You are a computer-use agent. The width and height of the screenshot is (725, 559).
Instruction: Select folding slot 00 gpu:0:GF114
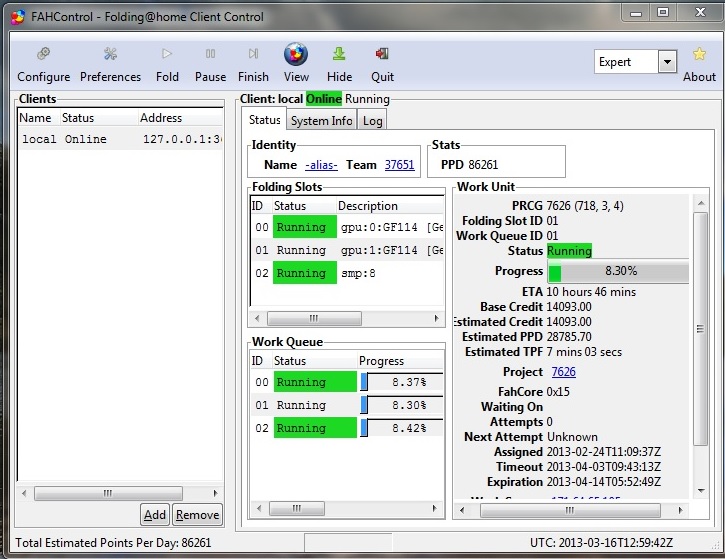click(347, 227)
